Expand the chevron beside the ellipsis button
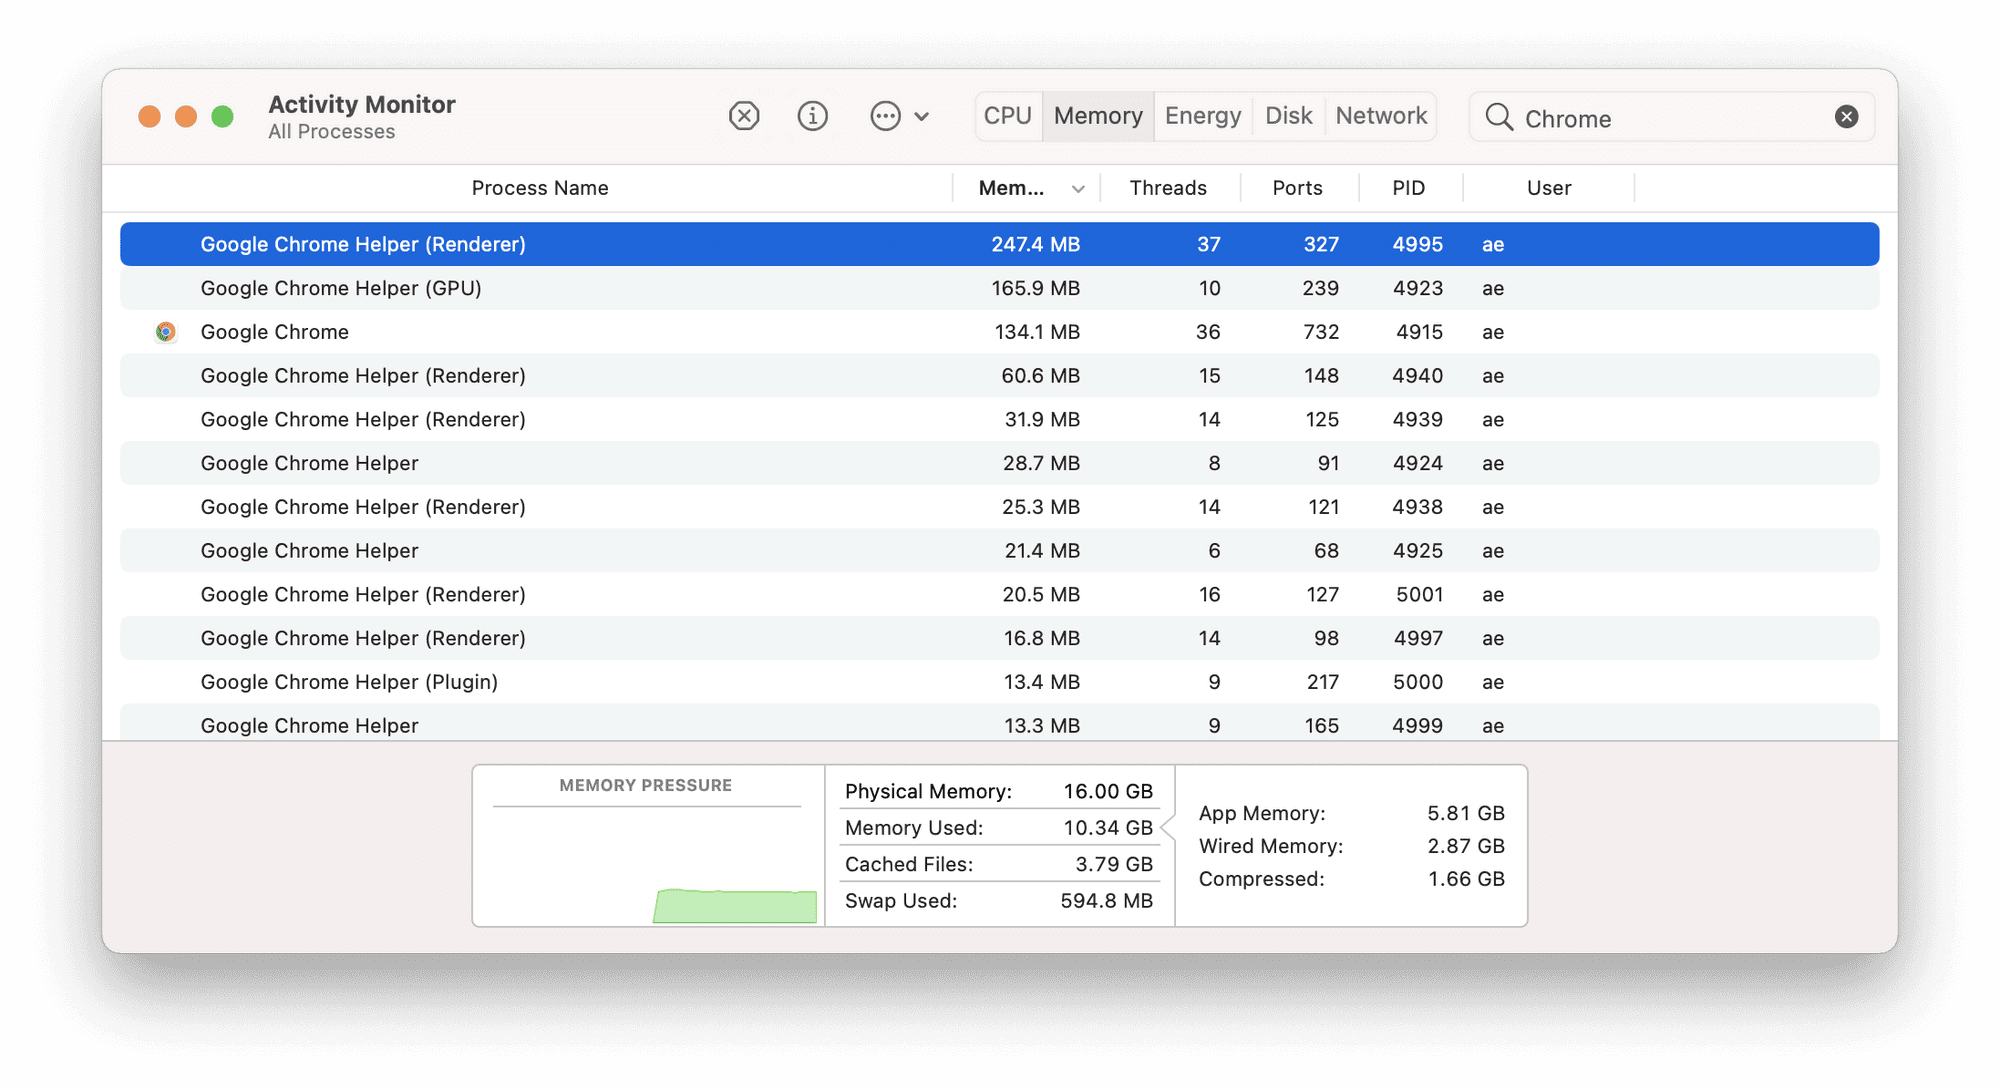 tap(922, 117)
